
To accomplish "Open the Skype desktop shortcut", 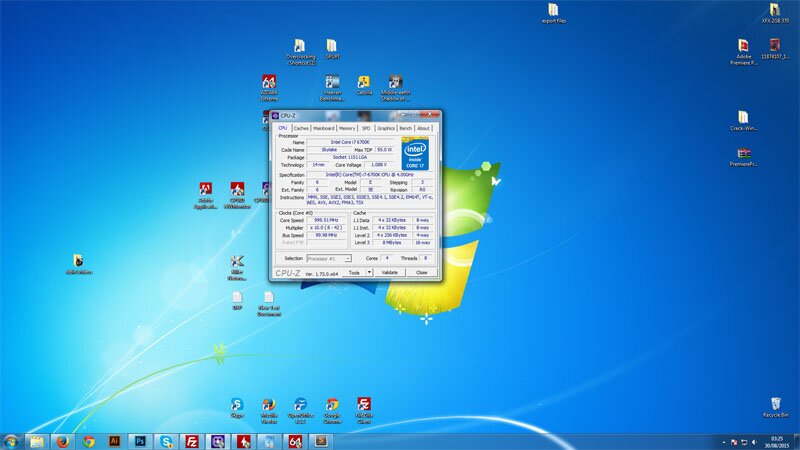I will pyautogui.click(x=237, y=408).
